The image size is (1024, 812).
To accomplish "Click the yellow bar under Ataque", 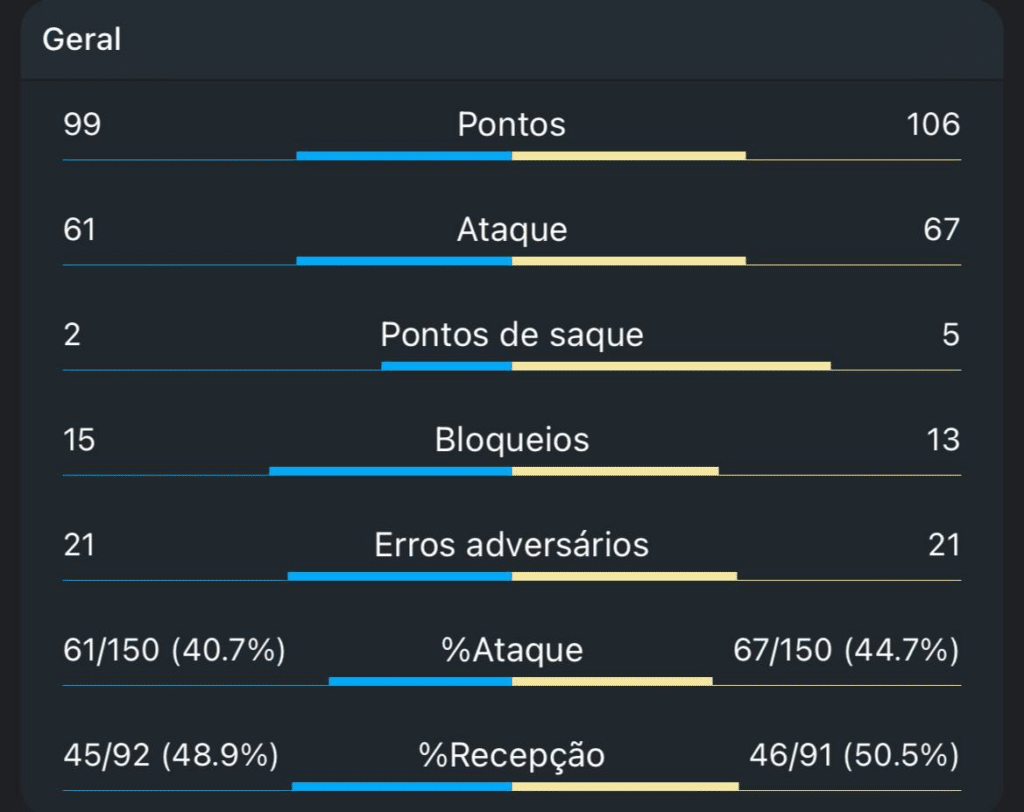I will 628,261.
